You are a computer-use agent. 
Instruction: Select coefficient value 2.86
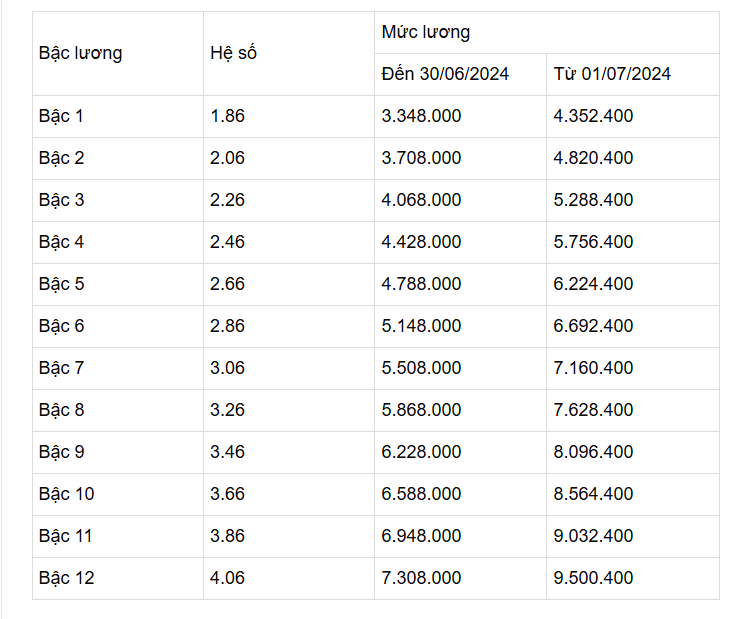click(x=227, y=326)
